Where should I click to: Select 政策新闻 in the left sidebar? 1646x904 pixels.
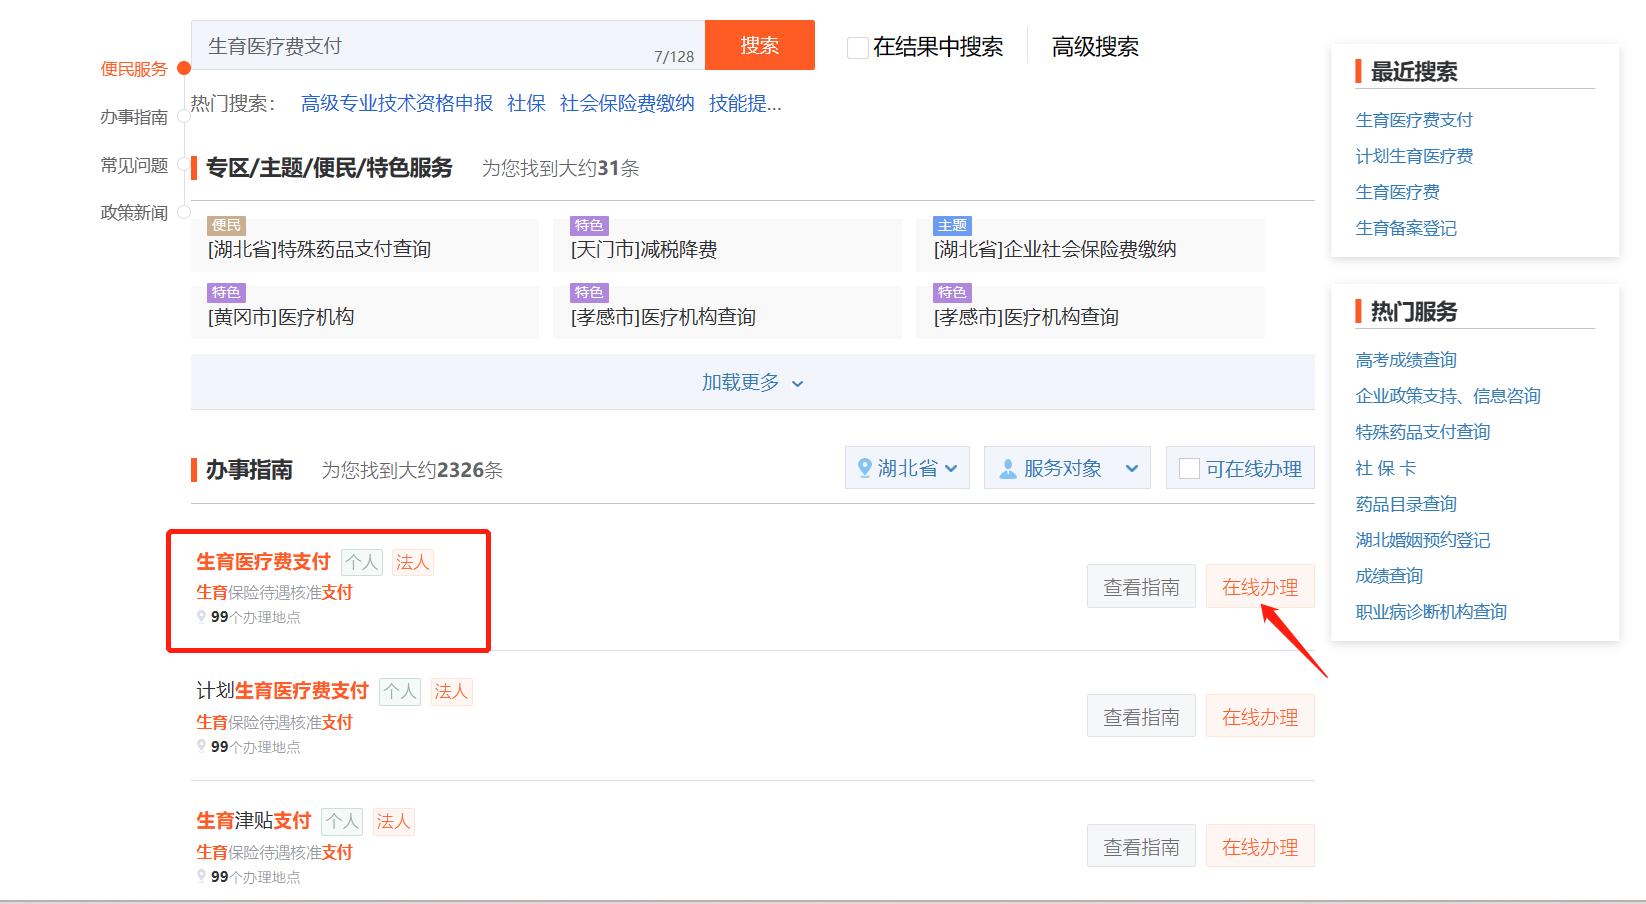[133, 212]
